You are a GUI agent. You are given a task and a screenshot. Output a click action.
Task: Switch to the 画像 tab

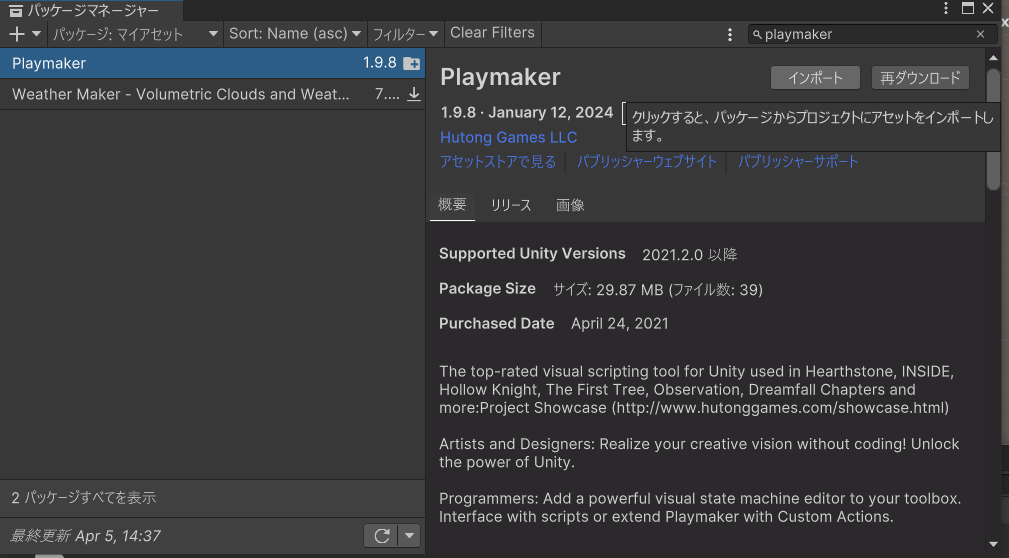[x=570, y=205]
